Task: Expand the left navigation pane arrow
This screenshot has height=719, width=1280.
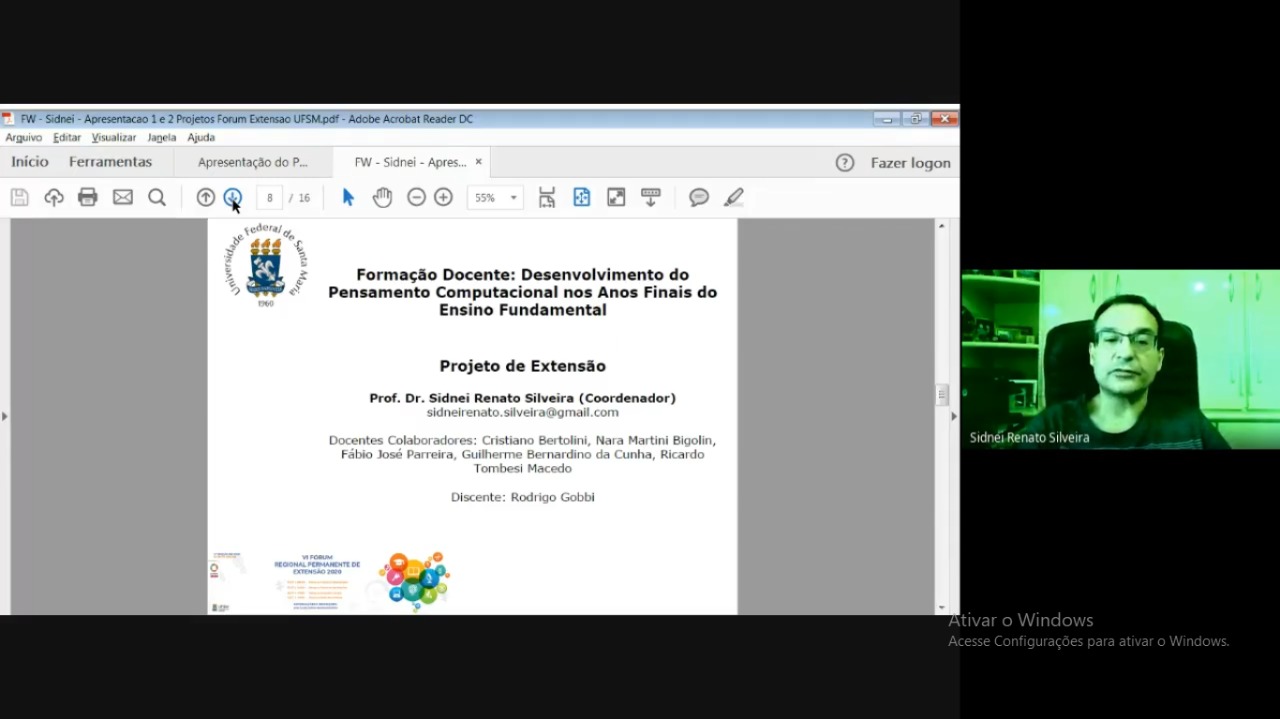Action: (x=4, y=416)
